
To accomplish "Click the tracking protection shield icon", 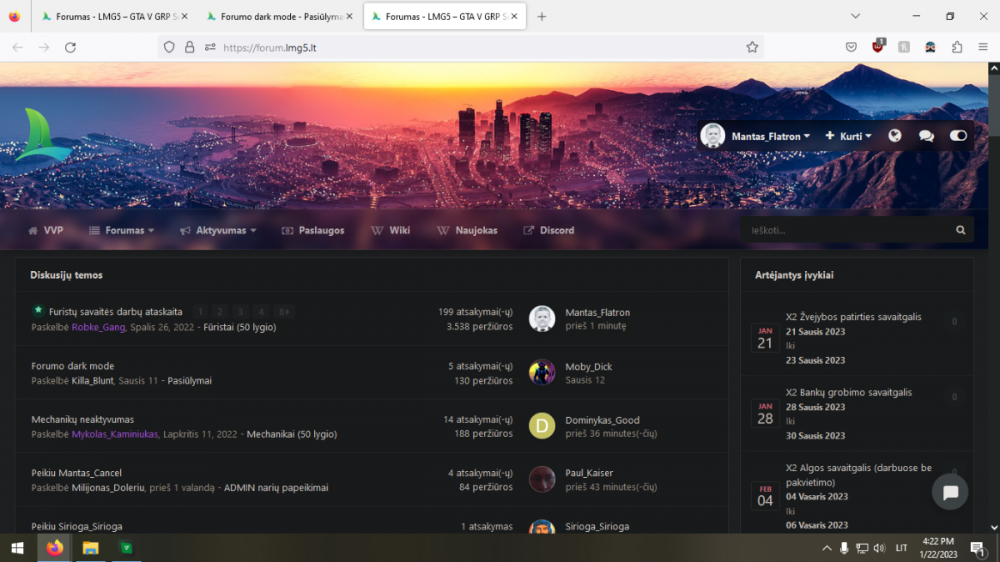I will click(x=169, y=47).
